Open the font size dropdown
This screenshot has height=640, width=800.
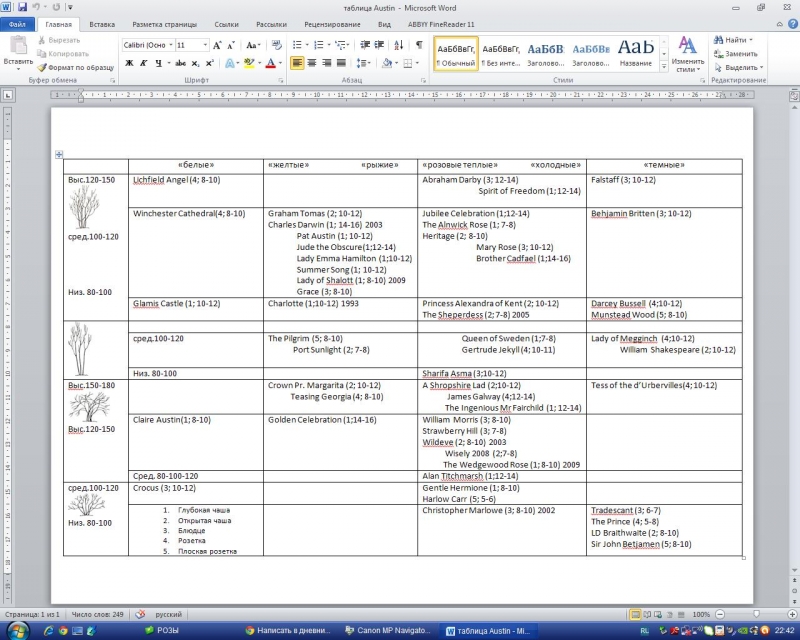[205, 45]
